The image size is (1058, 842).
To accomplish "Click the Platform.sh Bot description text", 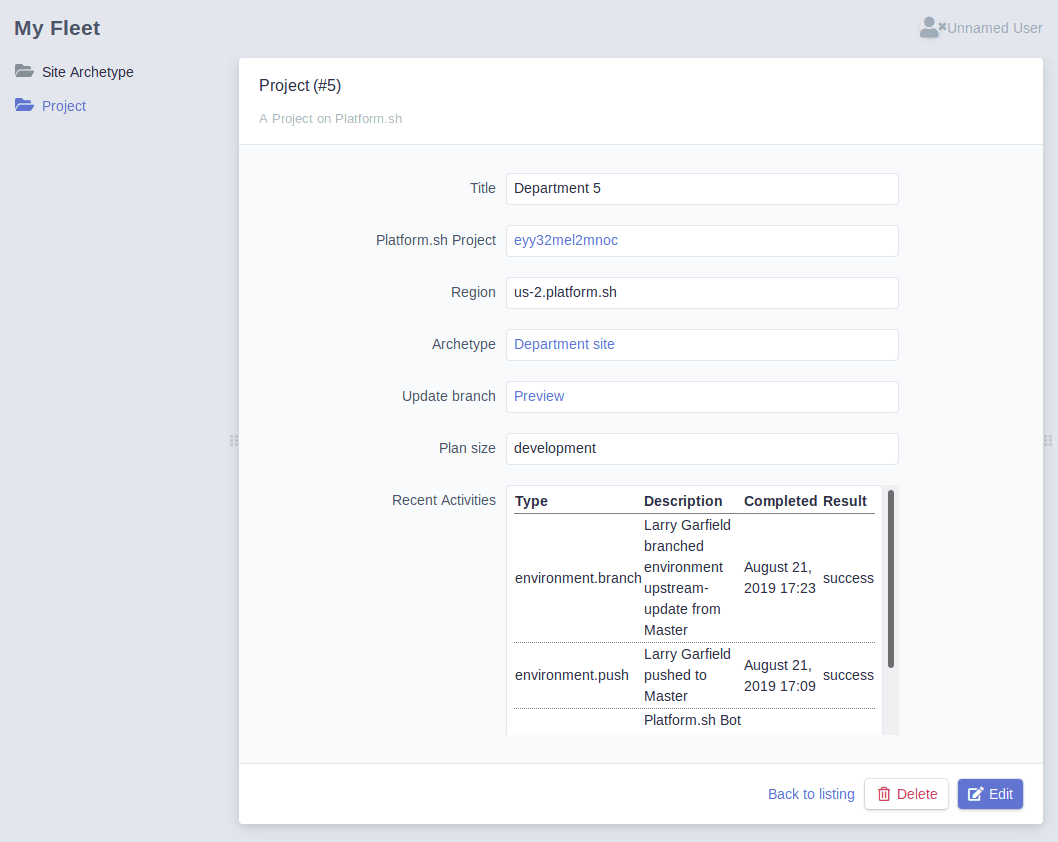I will pos(692,721).
